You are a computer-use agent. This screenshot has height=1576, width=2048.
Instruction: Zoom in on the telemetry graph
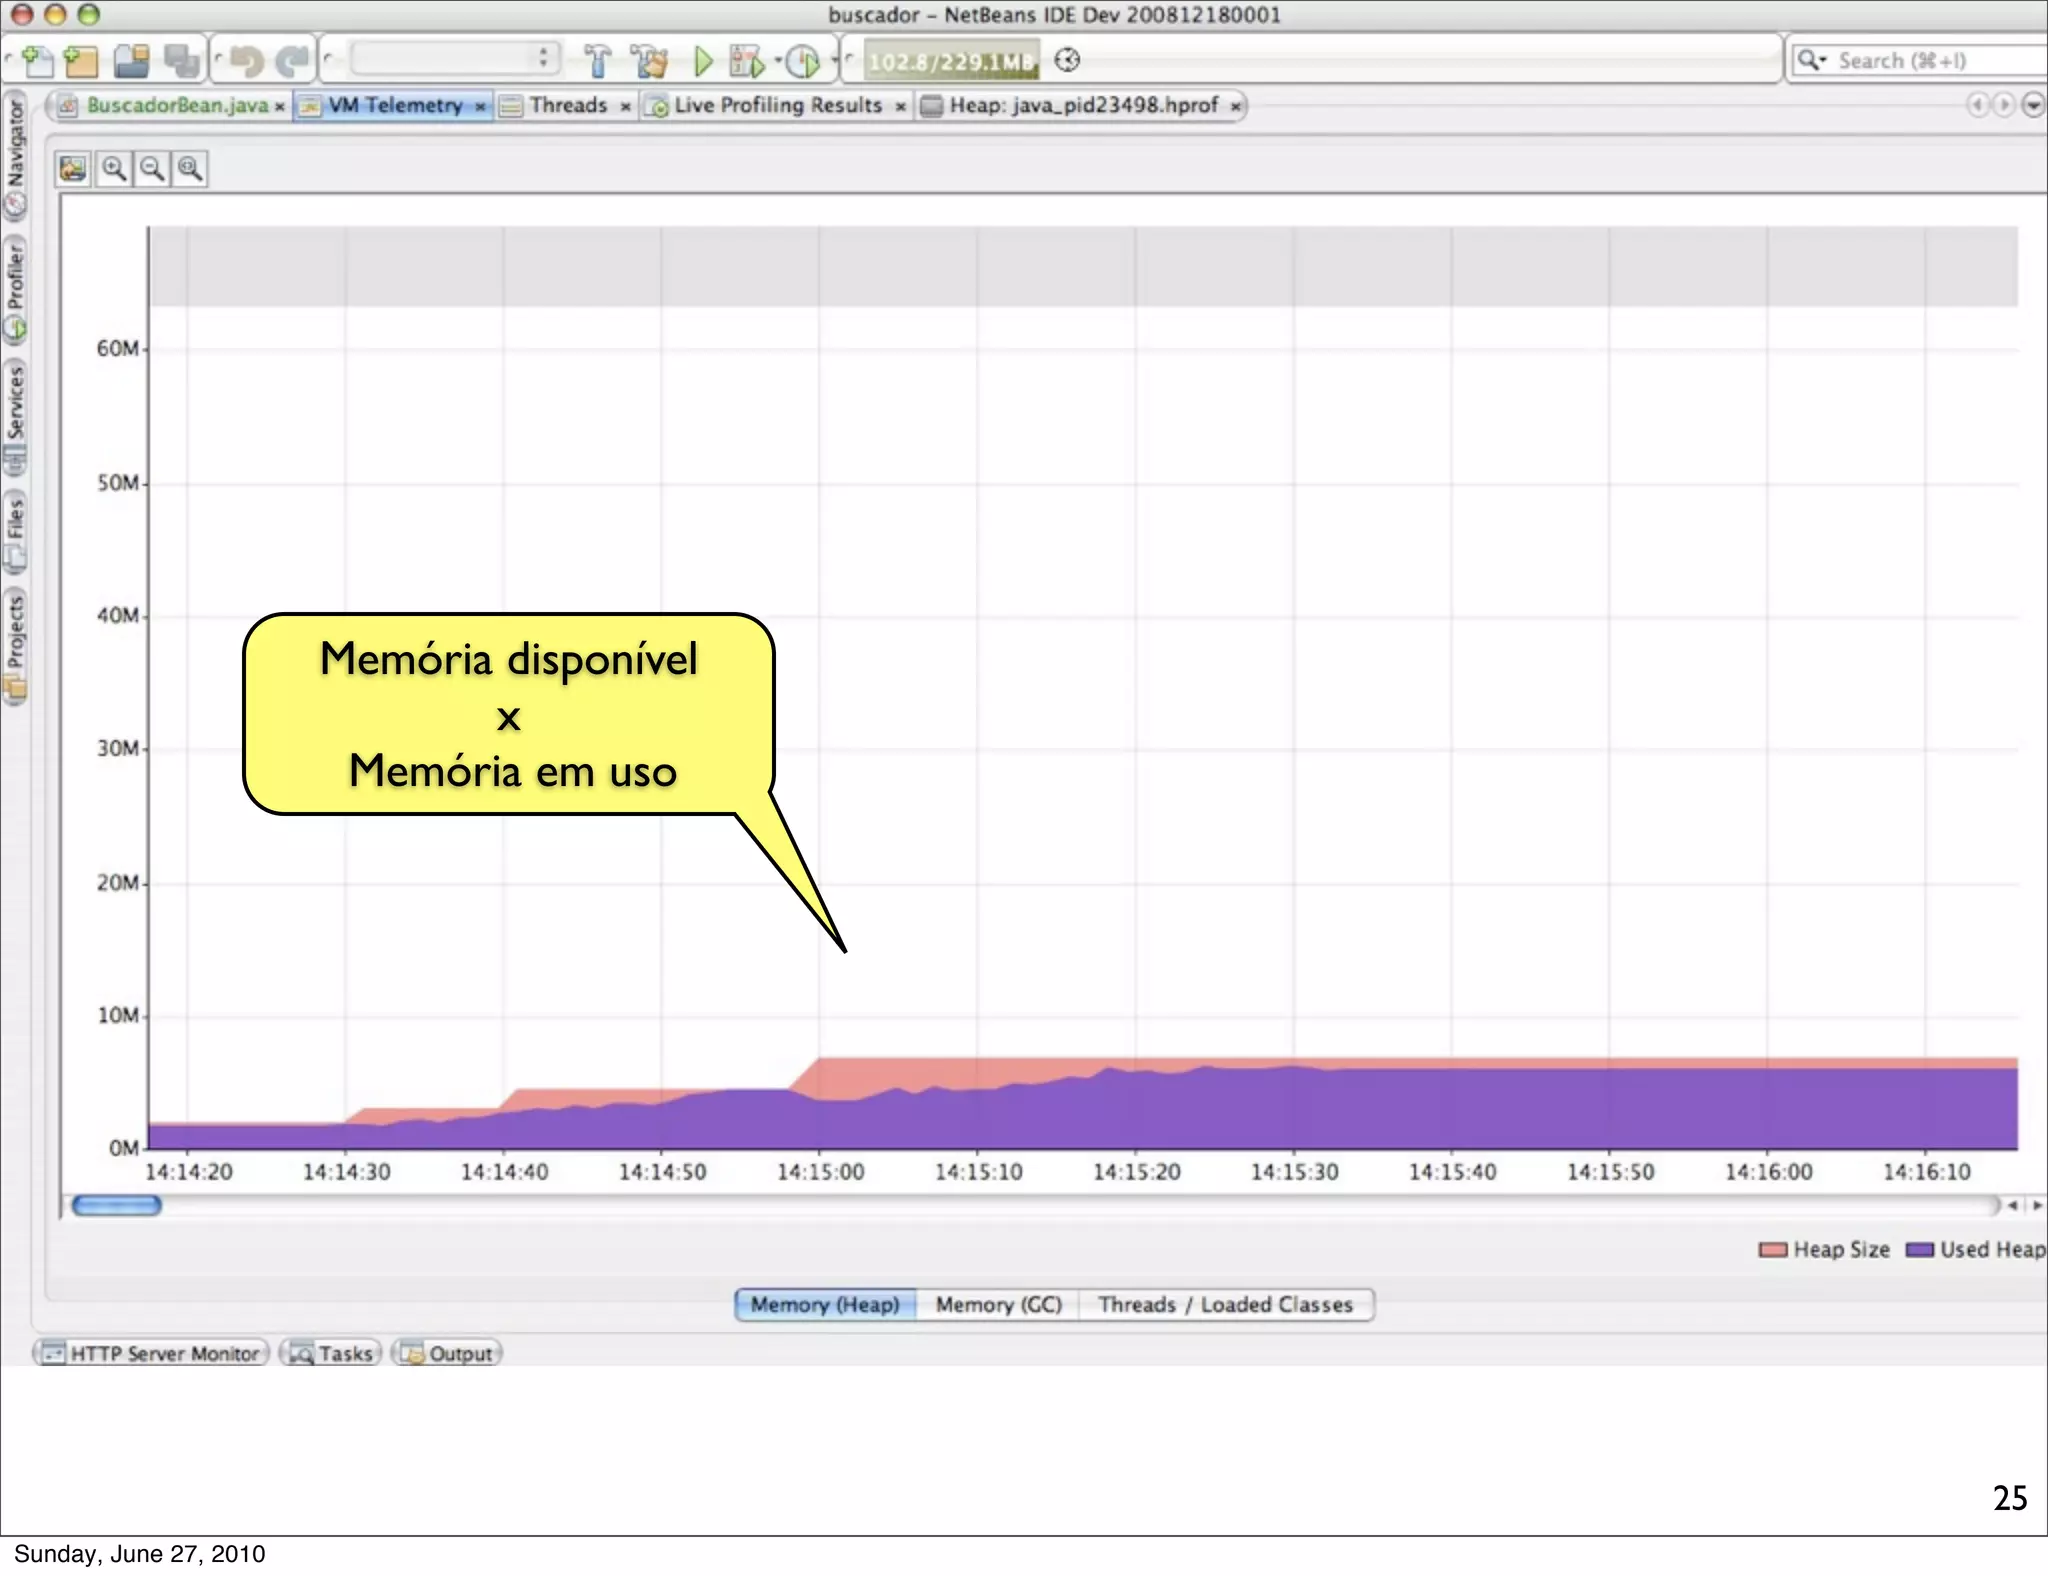(115, 168)
